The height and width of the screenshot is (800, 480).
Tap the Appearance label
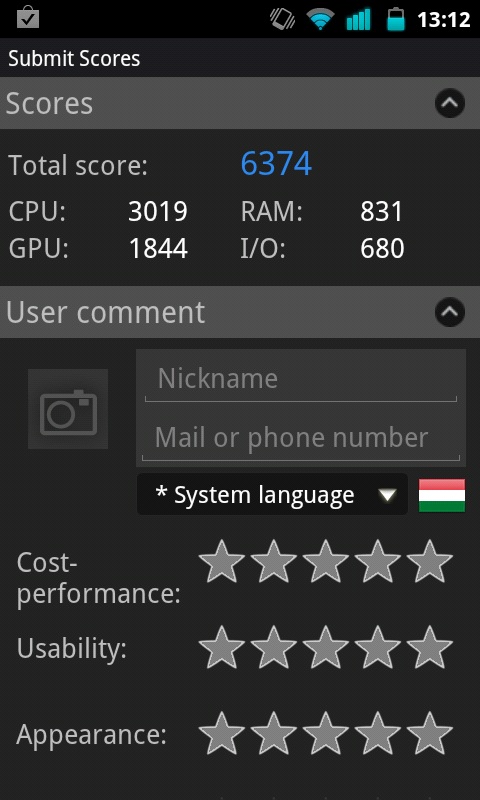pos(91,735)
